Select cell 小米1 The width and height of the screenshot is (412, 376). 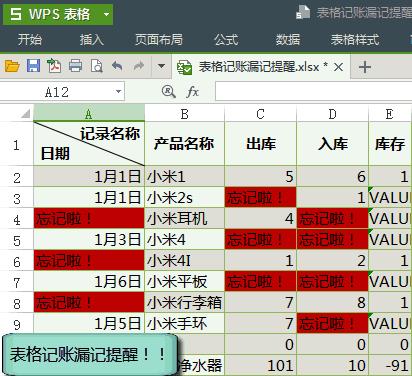coord(184,176)
